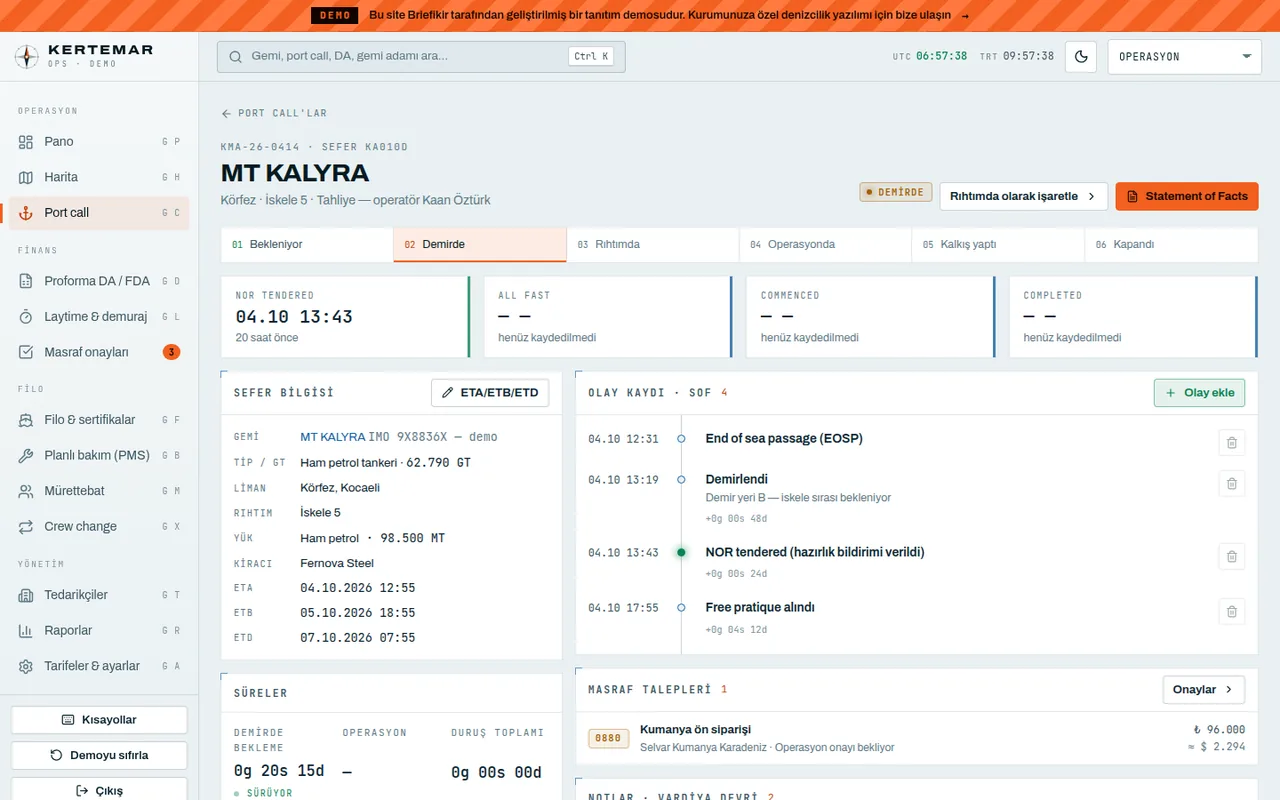Click the Çıkış logout button
Image resolution: width=1280 pixels, height=800 pixels.
(x=99, y=790)
